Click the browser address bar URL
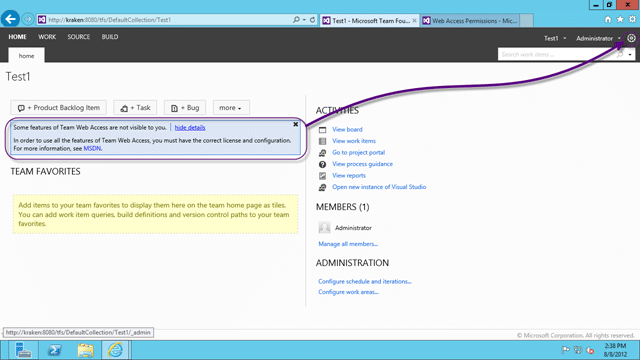The image size is (640, 360). [109, 20]
